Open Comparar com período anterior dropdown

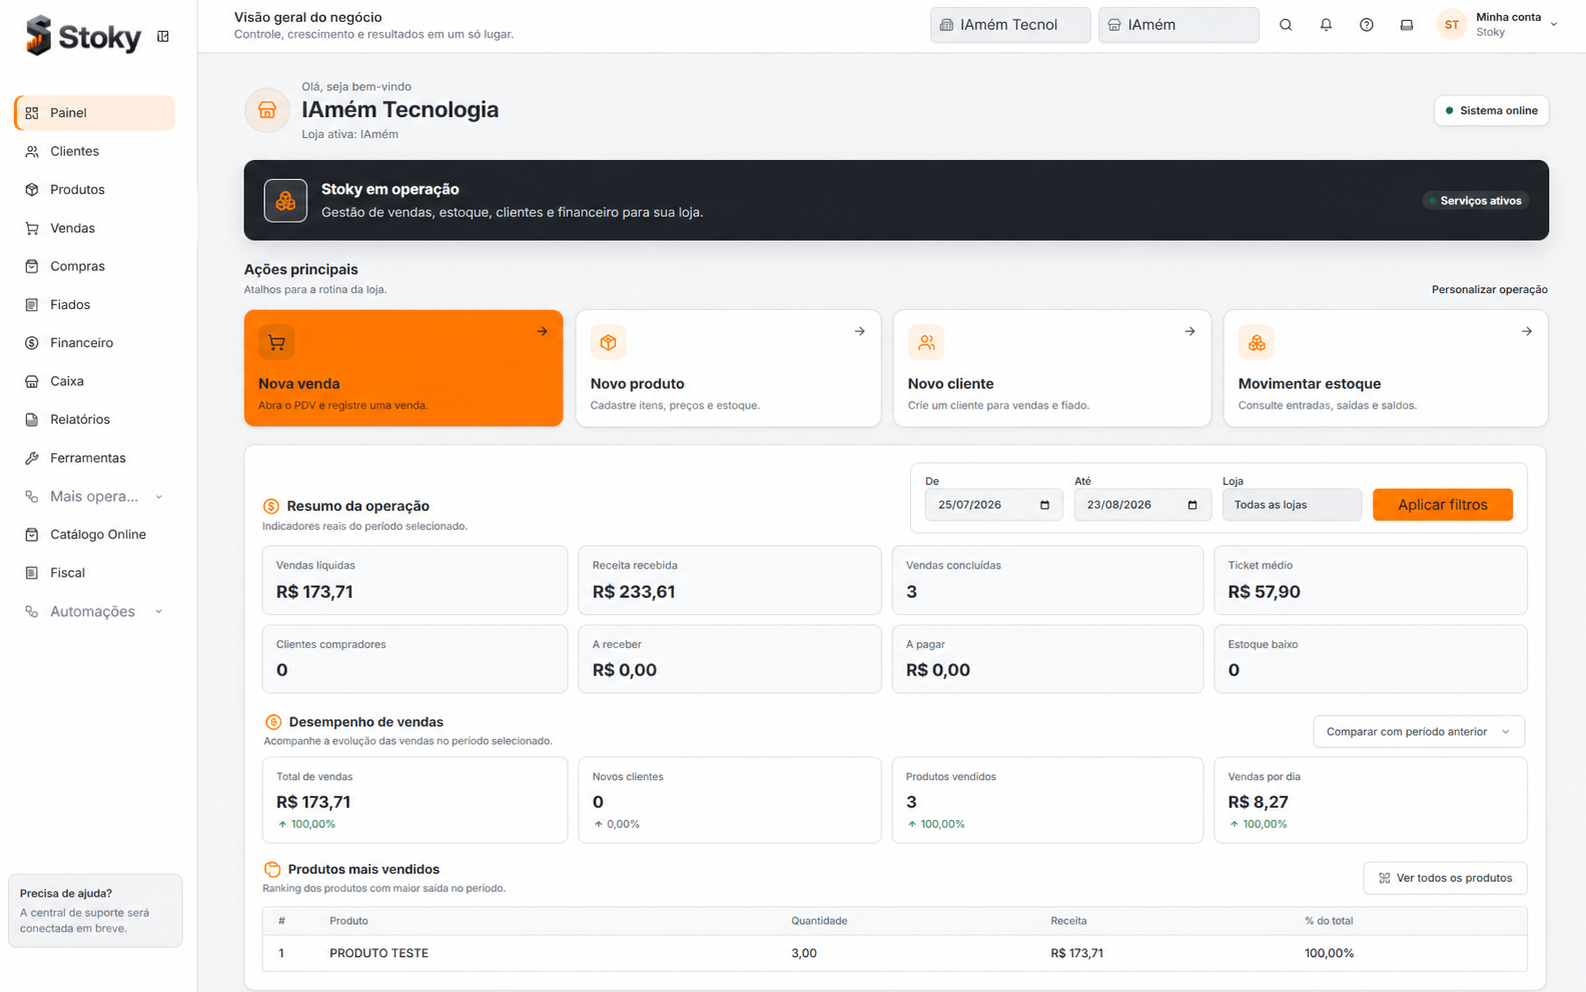point(1418,732)
